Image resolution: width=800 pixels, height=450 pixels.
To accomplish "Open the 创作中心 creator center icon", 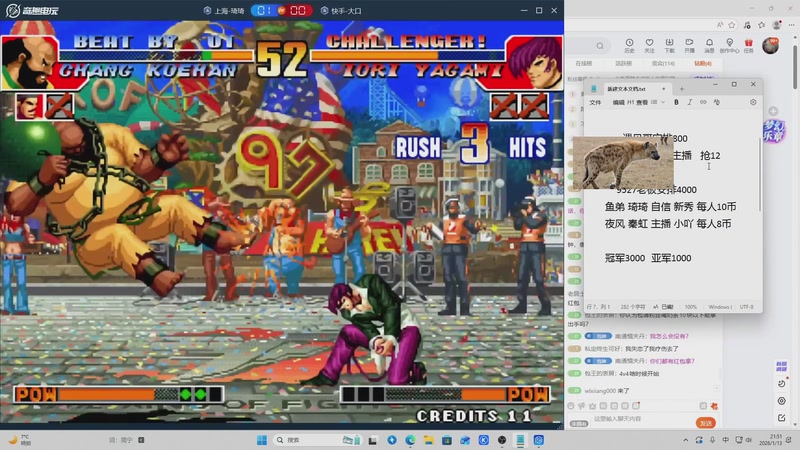I will click(730, 45).
